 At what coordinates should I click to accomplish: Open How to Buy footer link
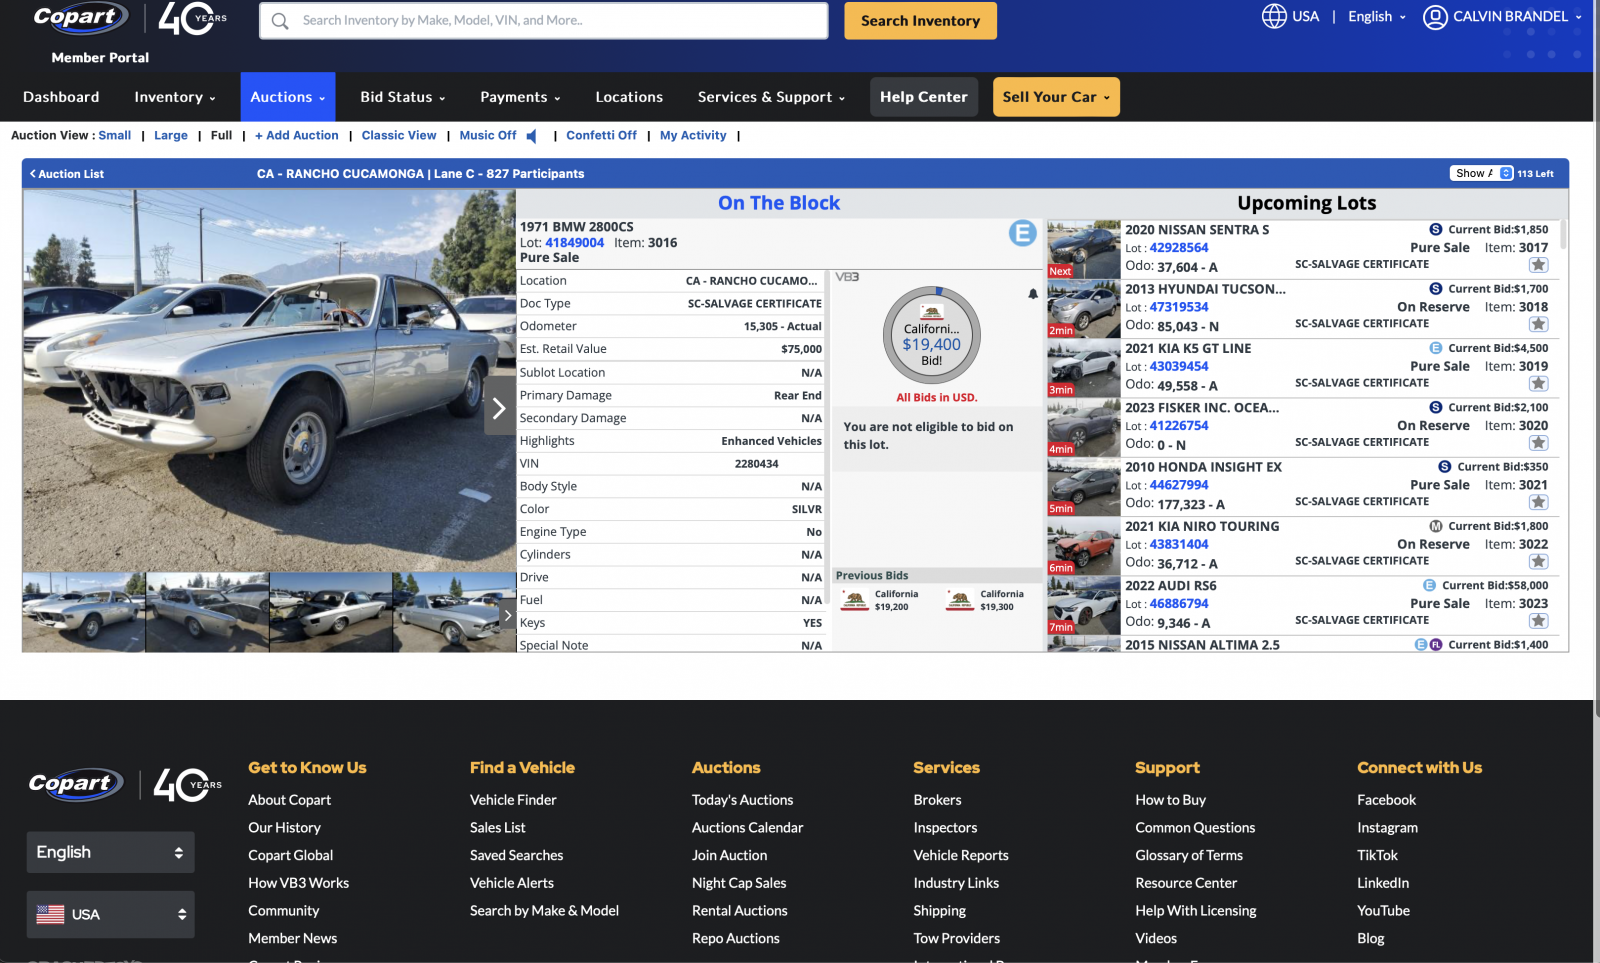[x=1170, y=800]
